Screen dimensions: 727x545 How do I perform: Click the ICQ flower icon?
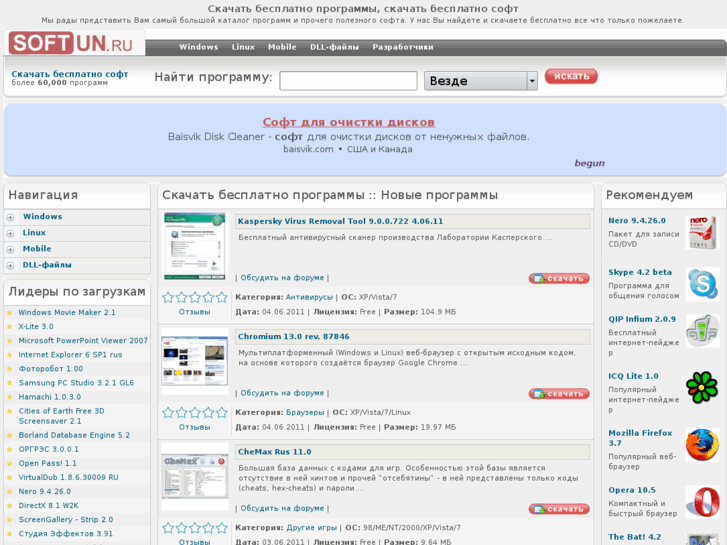pyautogui.click(x=702, y=387)
